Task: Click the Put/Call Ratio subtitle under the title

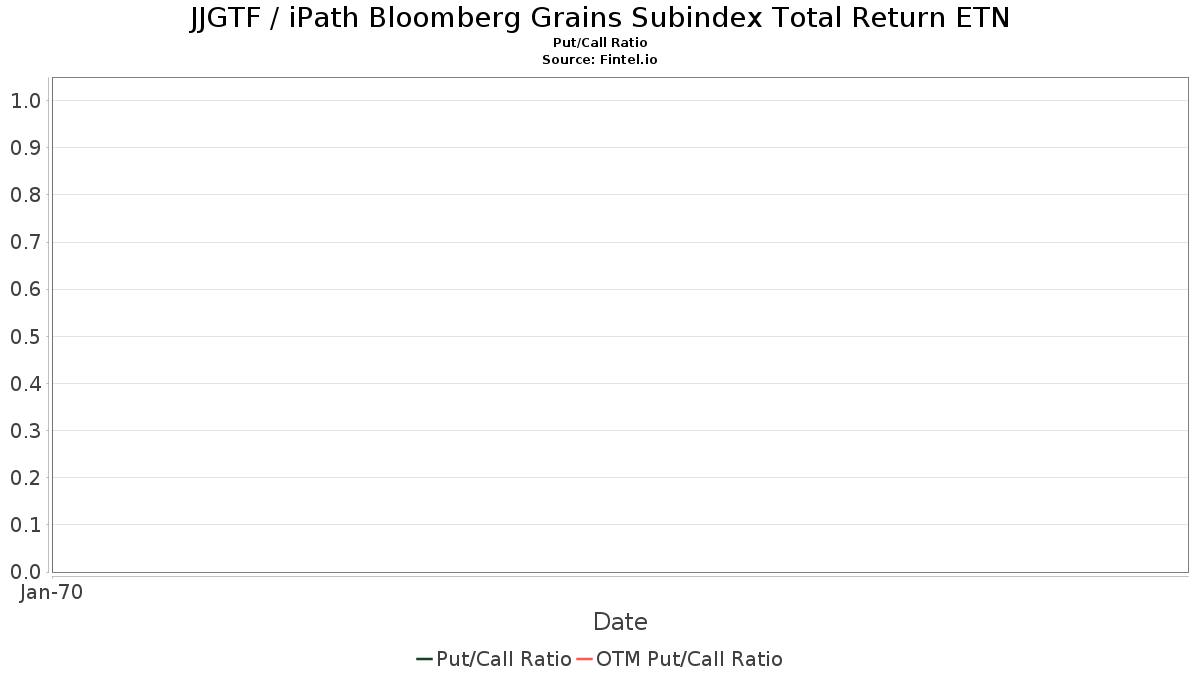Action: point(600,43)
